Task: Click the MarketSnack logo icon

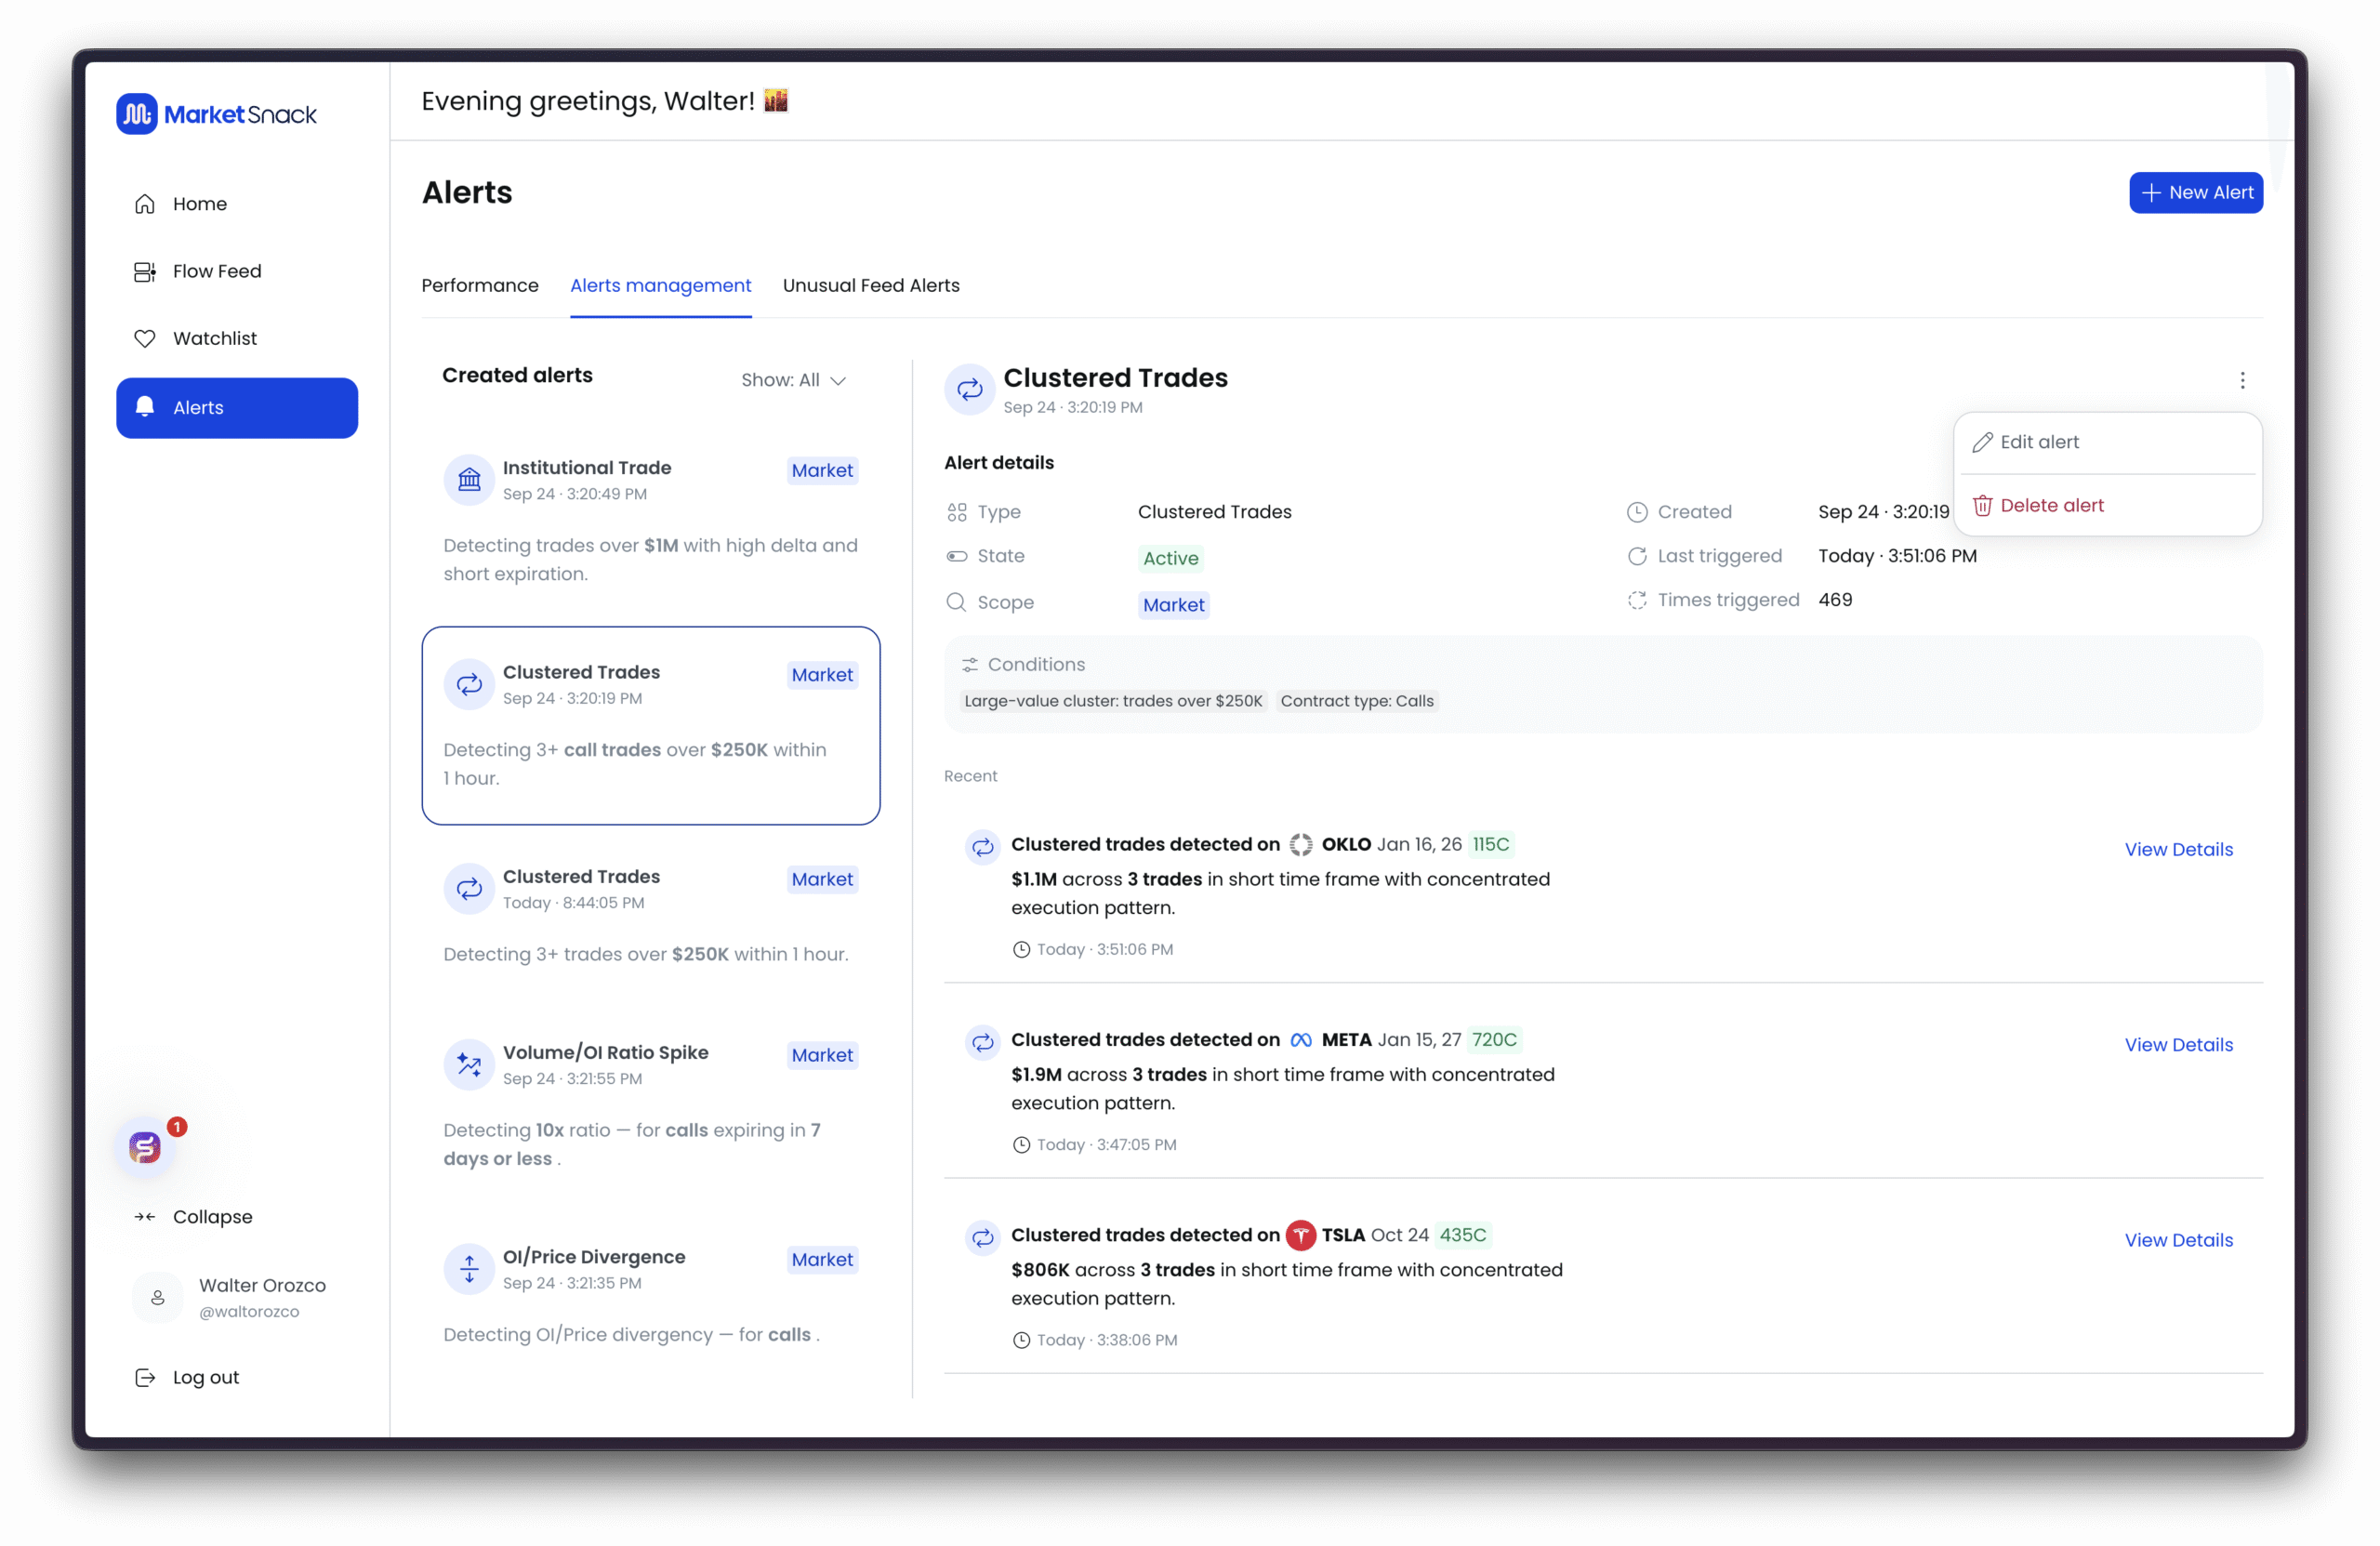Action: (x=136, y=114)
